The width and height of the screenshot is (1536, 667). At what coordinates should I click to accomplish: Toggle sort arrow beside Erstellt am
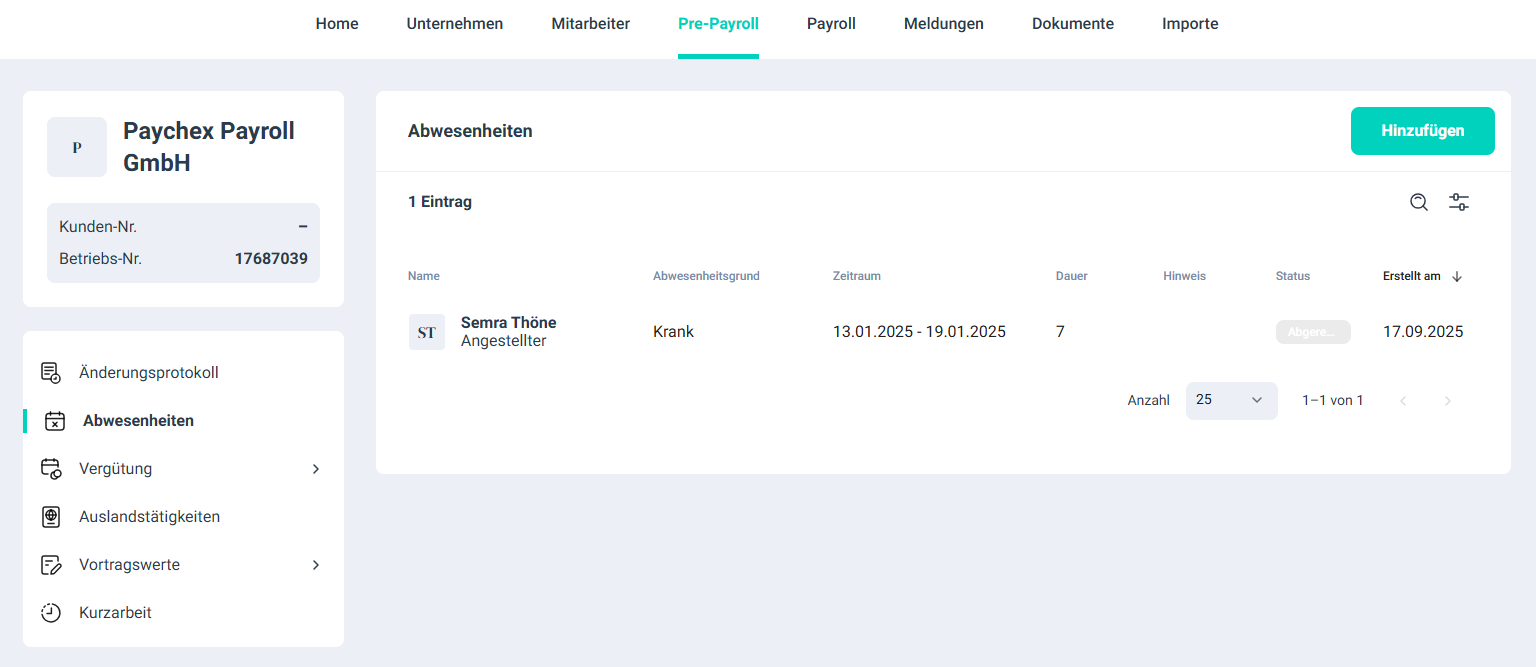click(1457, 277)
